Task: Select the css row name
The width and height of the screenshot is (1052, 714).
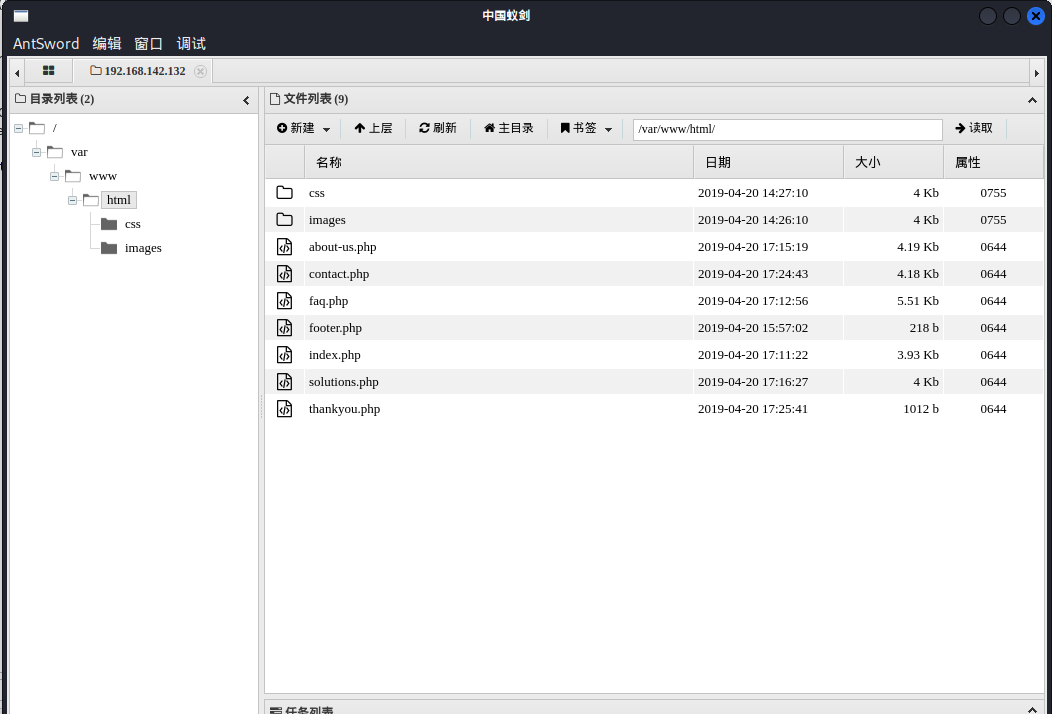Action: (317, 193)
